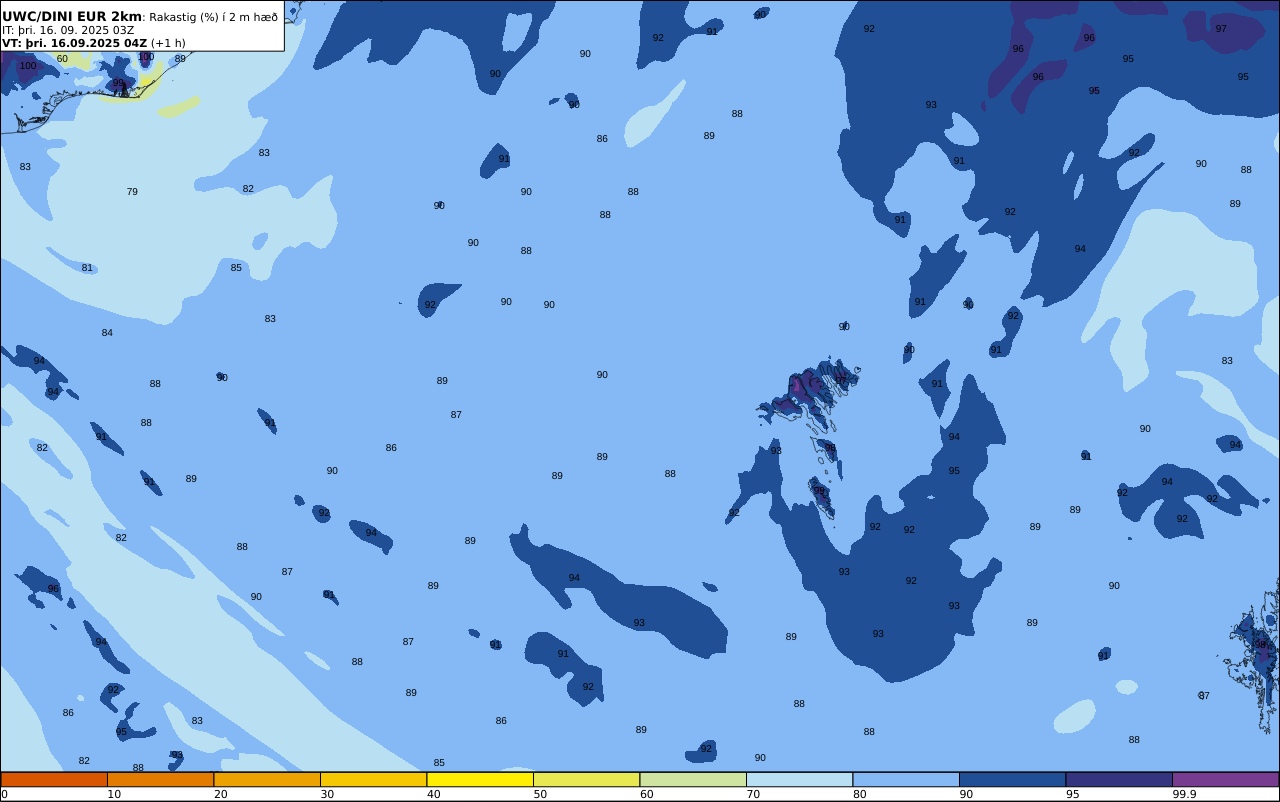Click the 10–20 orange legend swatch
Viewport: 1280px width, 802px height.
point(160,779)
